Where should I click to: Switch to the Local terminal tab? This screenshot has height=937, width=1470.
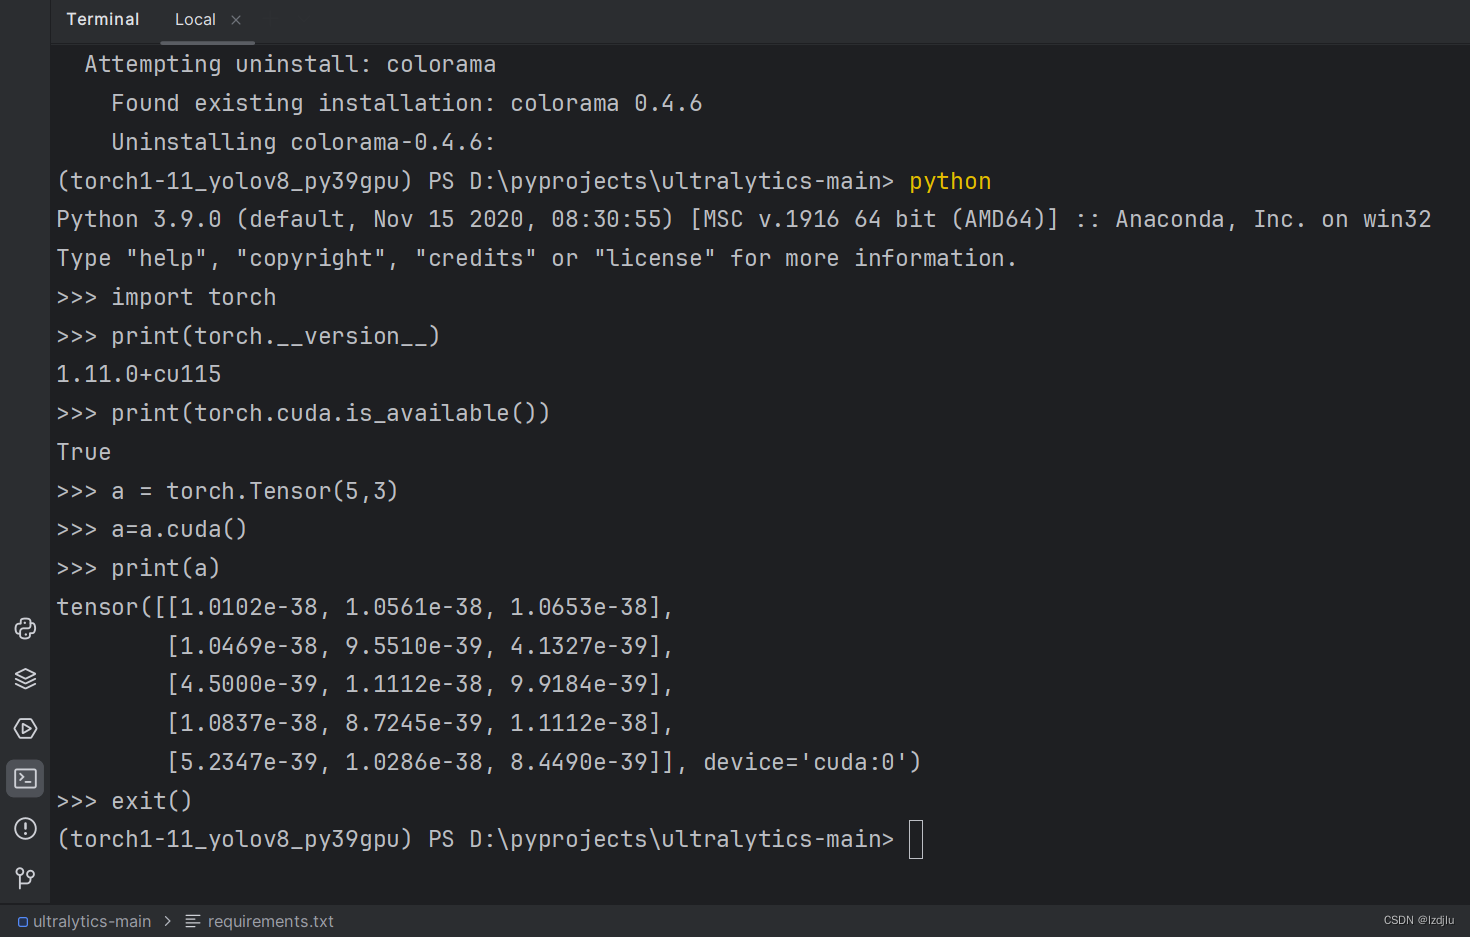pyautogui.click(x=195, y=19)
